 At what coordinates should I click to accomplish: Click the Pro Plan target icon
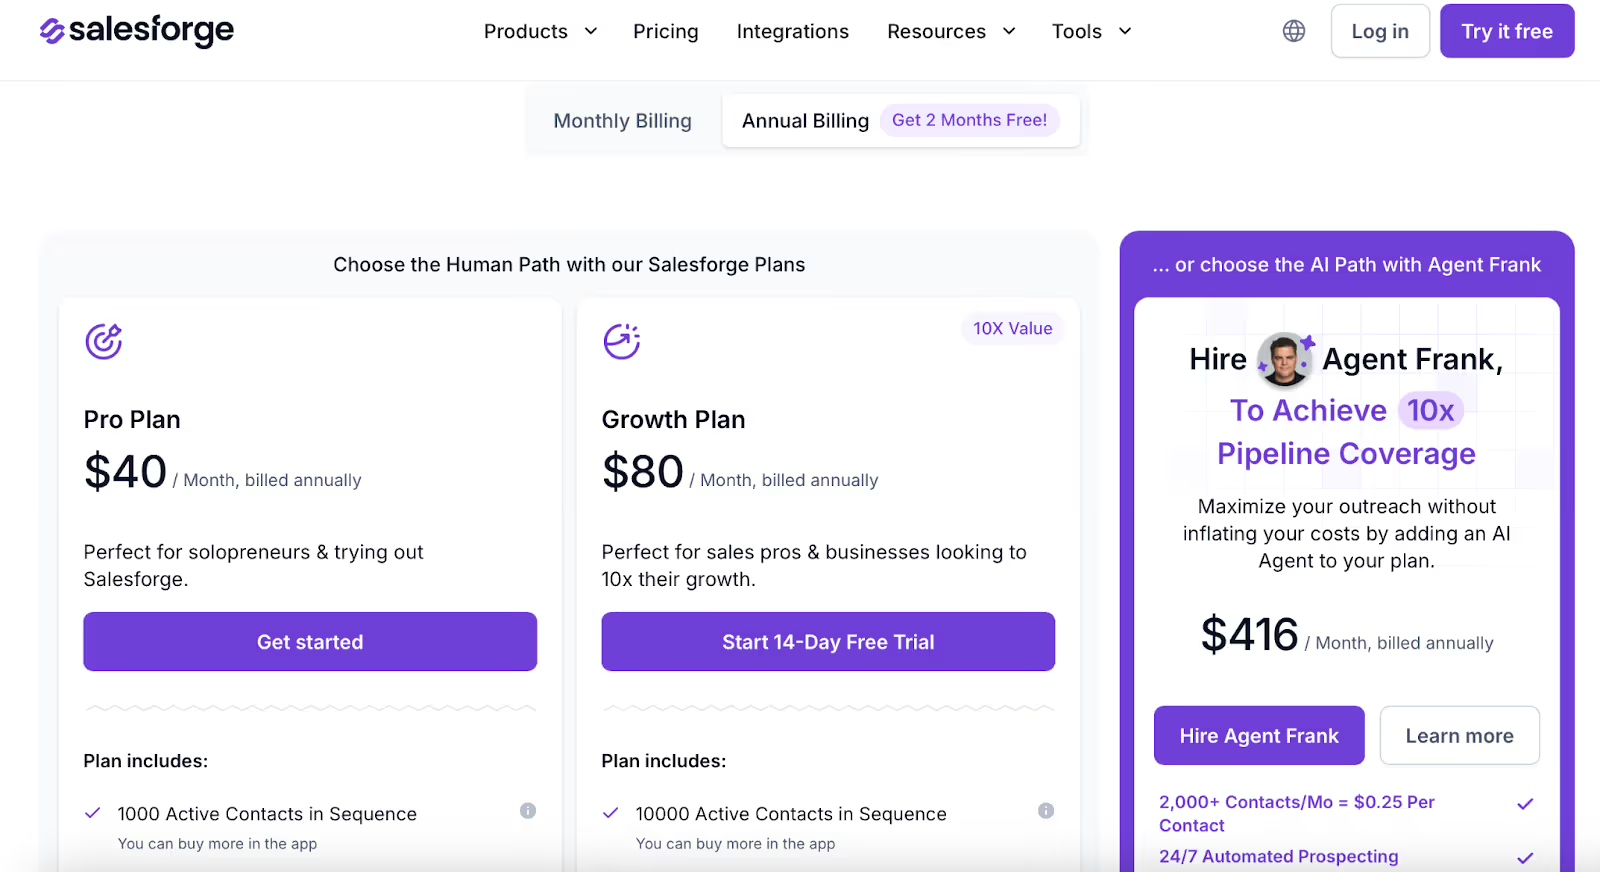(x=104, y=341)
